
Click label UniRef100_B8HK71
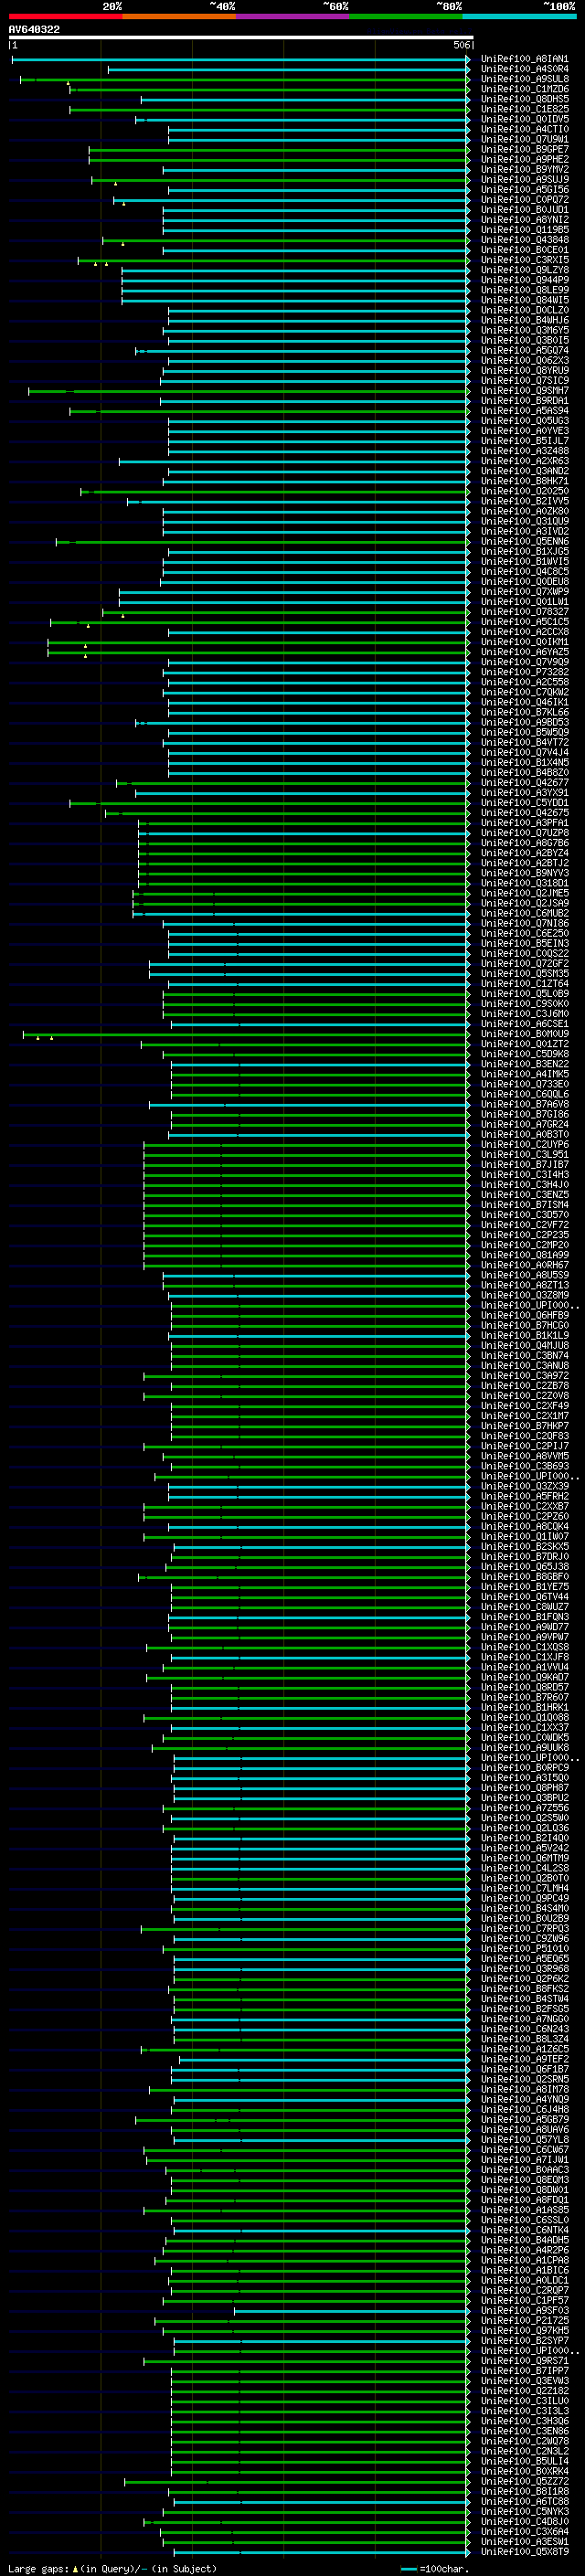point(524,481)
